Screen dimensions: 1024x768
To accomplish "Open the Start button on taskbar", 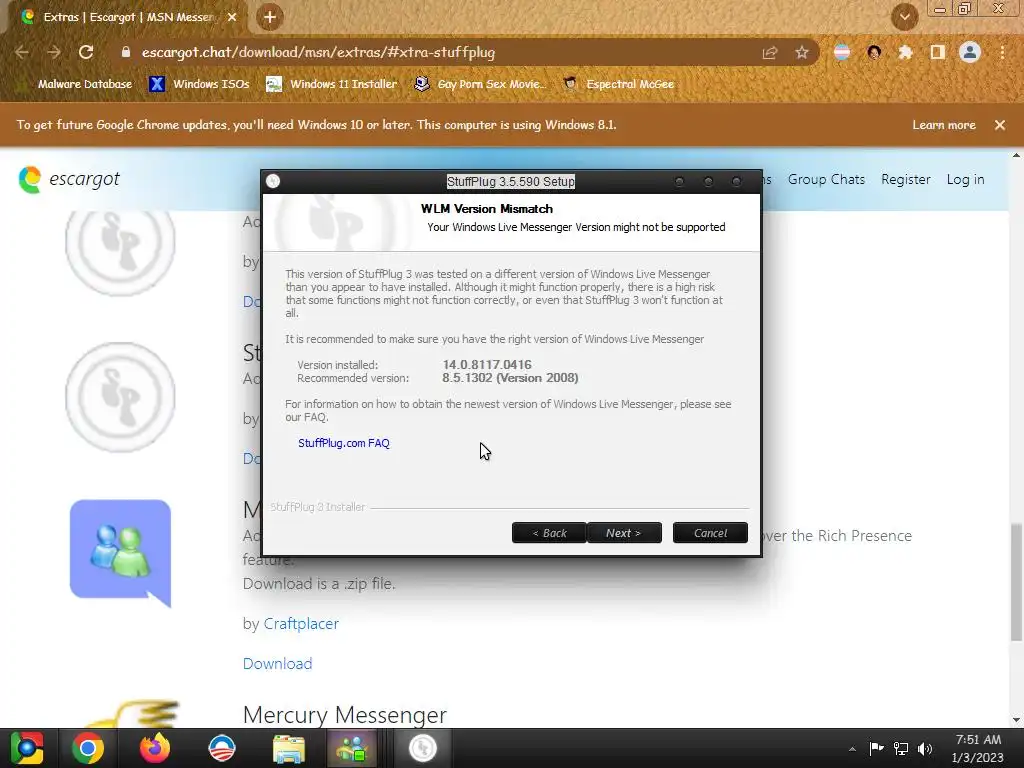I will pos(27,748).
